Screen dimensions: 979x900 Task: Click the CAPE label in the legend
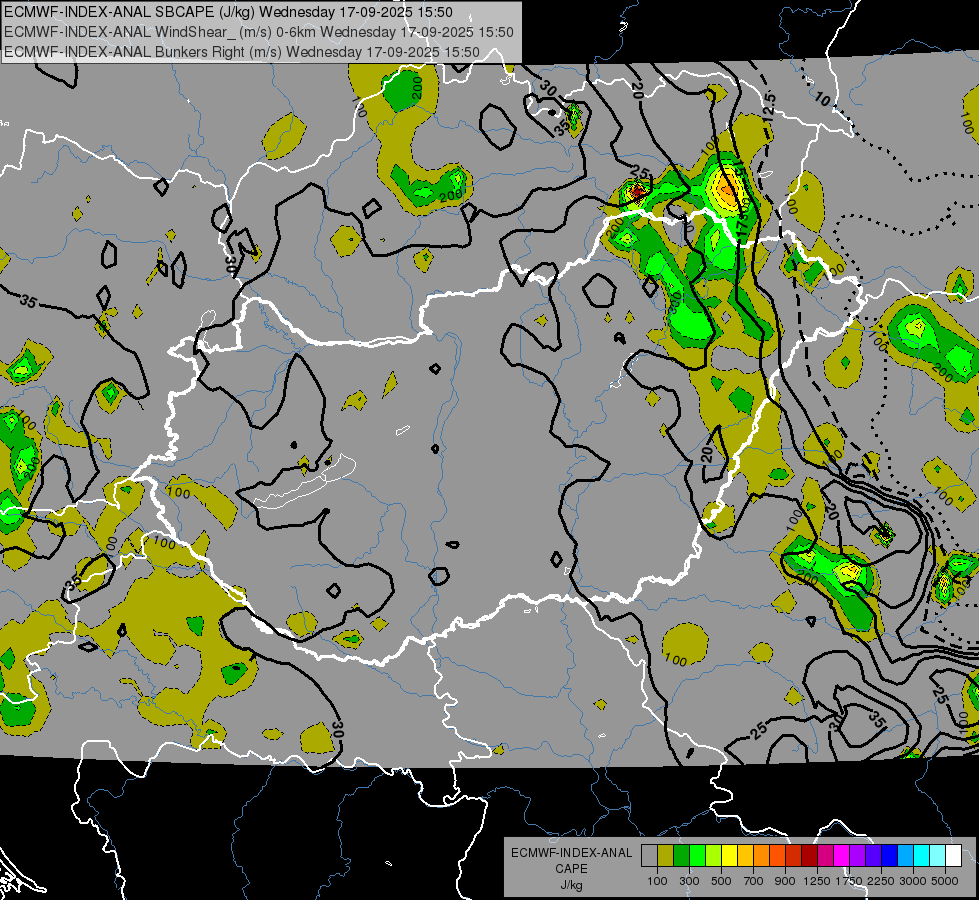tap(571, 869)
